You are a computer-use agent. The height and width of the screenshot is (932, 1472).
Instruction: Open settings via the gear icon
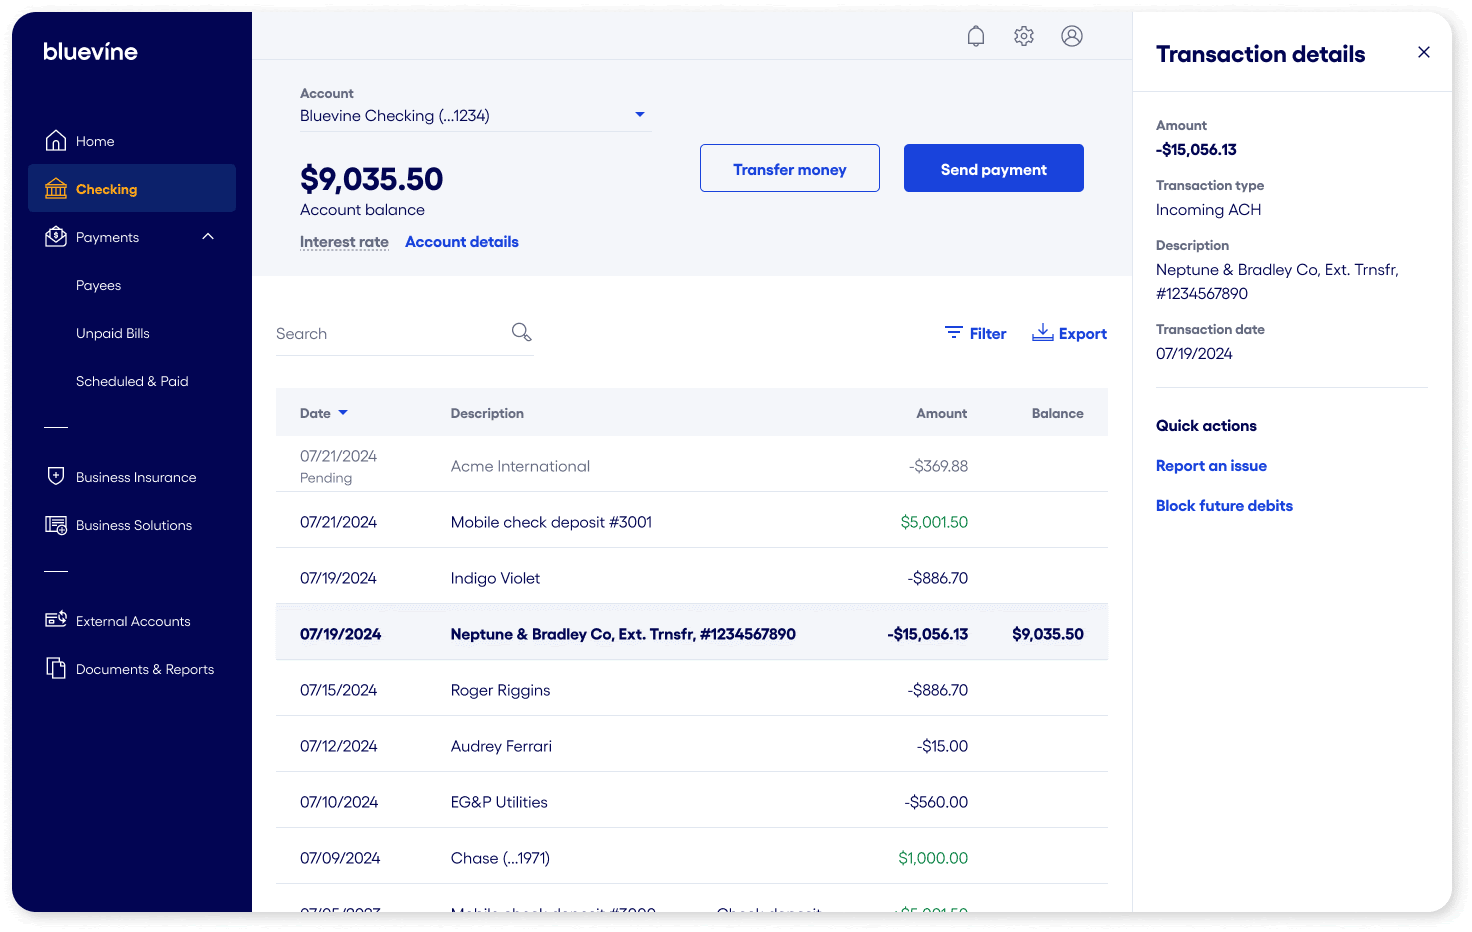1024,36
